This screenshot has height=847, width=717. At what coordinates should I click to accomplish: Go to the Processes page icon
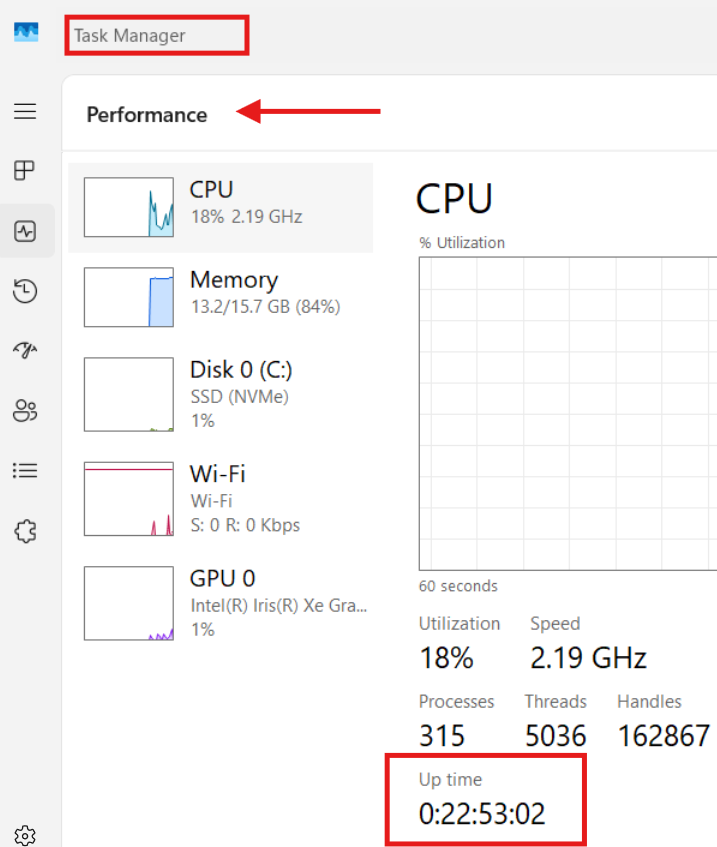pyautogui.click(x=25, y=171)
